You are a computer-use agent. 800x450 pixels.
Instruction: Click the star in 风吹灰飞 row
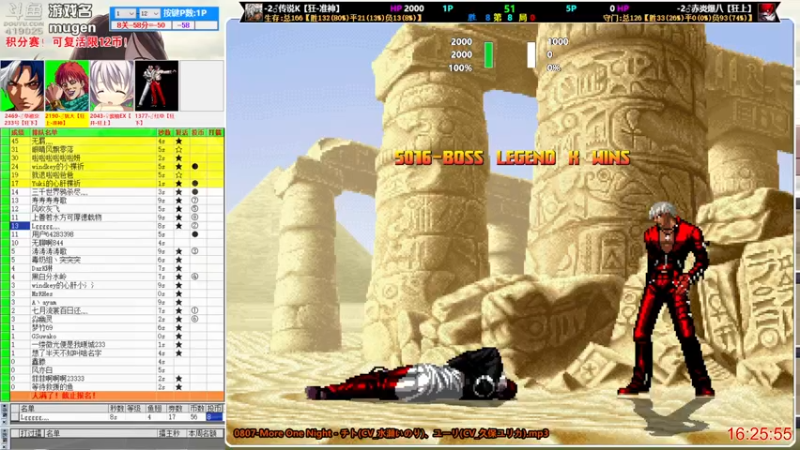pyautogui.click(x=179, y=209)
